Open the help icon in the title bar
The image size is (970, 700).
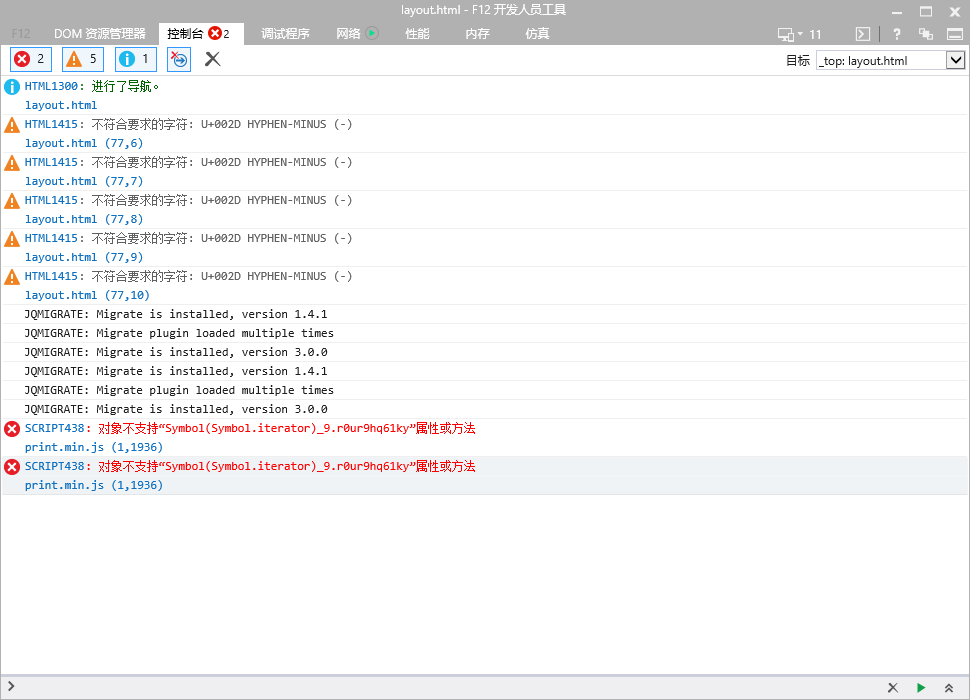tap(896, 33)
